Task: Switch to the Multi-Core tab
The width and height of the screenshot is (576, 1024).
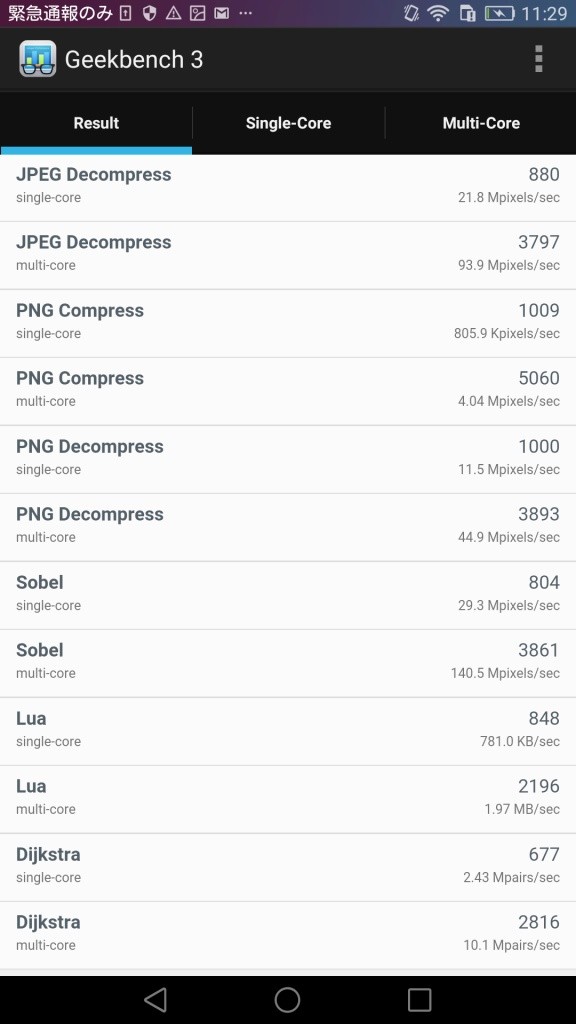Action: coord(481,123)
